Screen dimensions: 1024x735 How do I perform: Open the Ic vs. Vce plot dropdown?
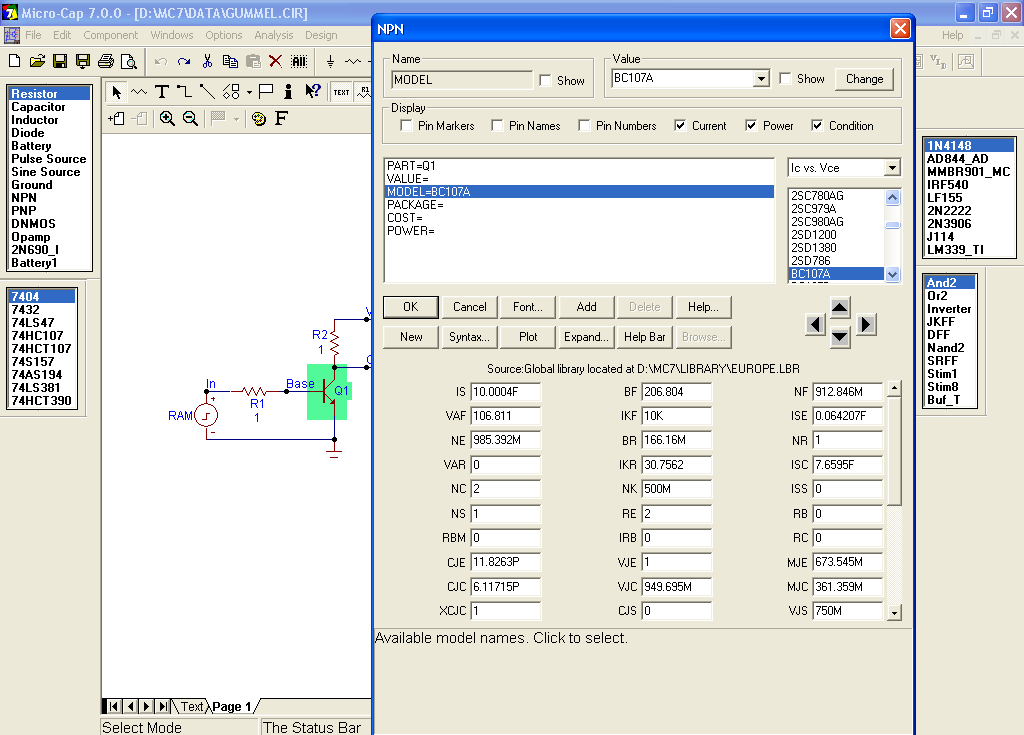pyautogui.click(x=892, y=168)
